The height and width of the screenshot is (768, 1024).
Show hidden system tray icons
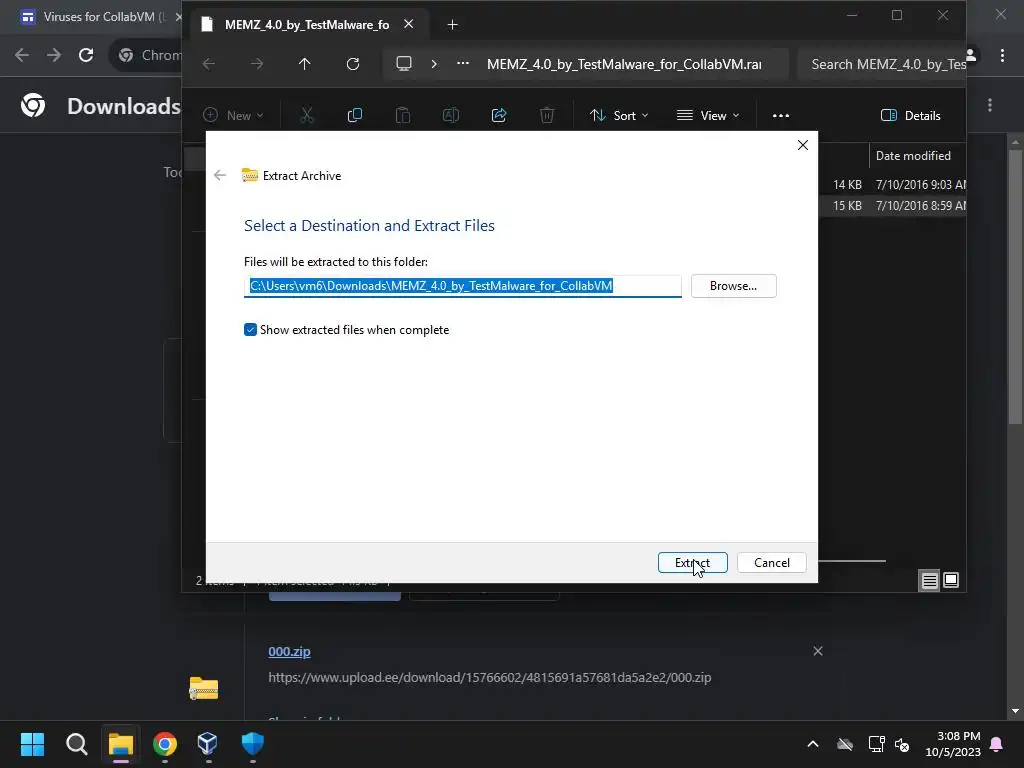[813, 743]
